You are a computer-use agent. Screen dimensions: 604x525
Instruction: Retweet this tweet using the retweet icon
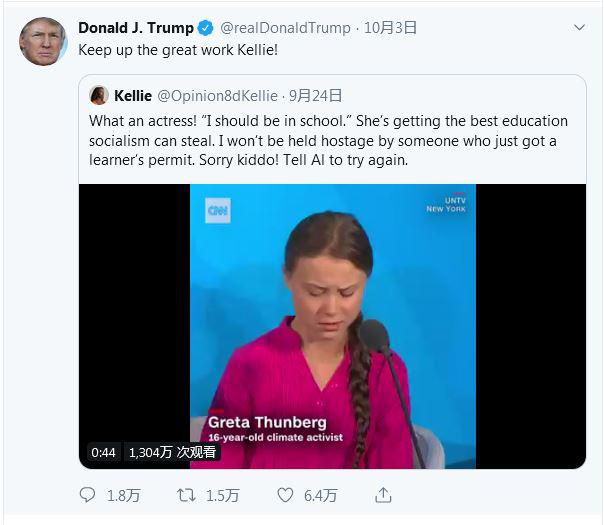[x=186, y=495]
